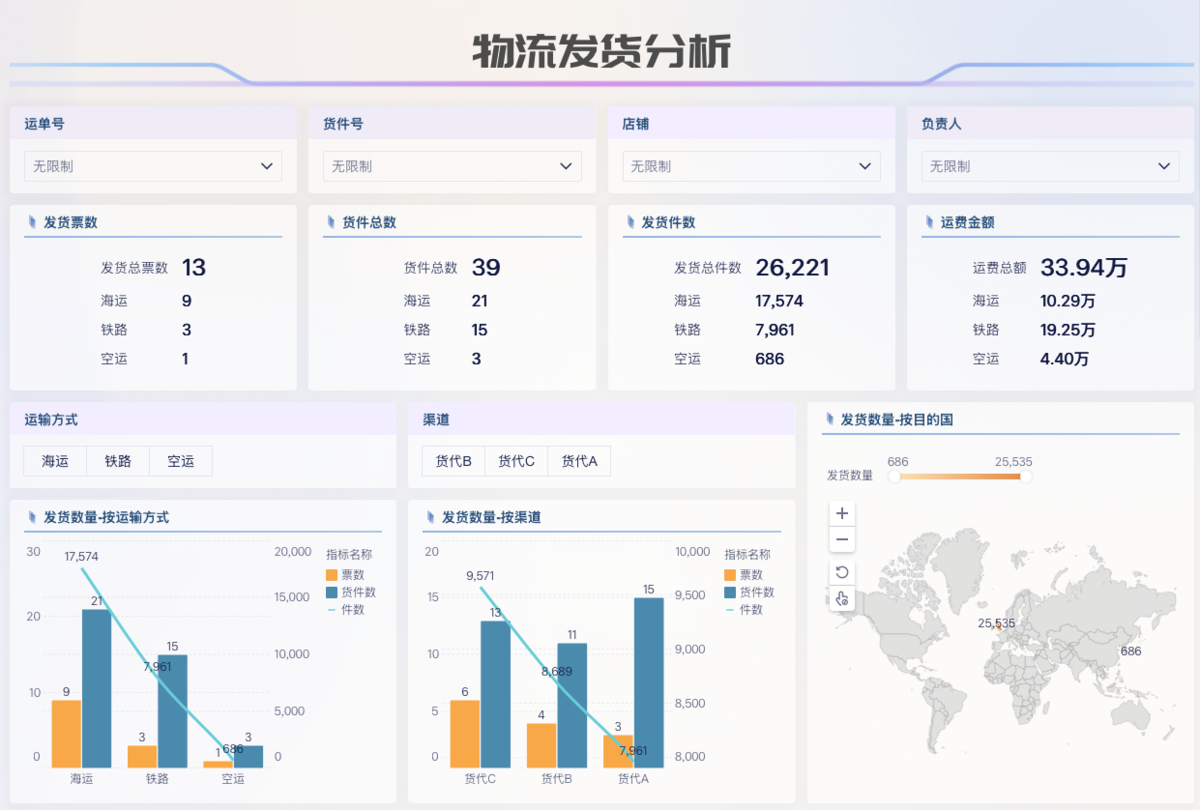Click the right handle of 发货数量 slider

click(1025, 476)
